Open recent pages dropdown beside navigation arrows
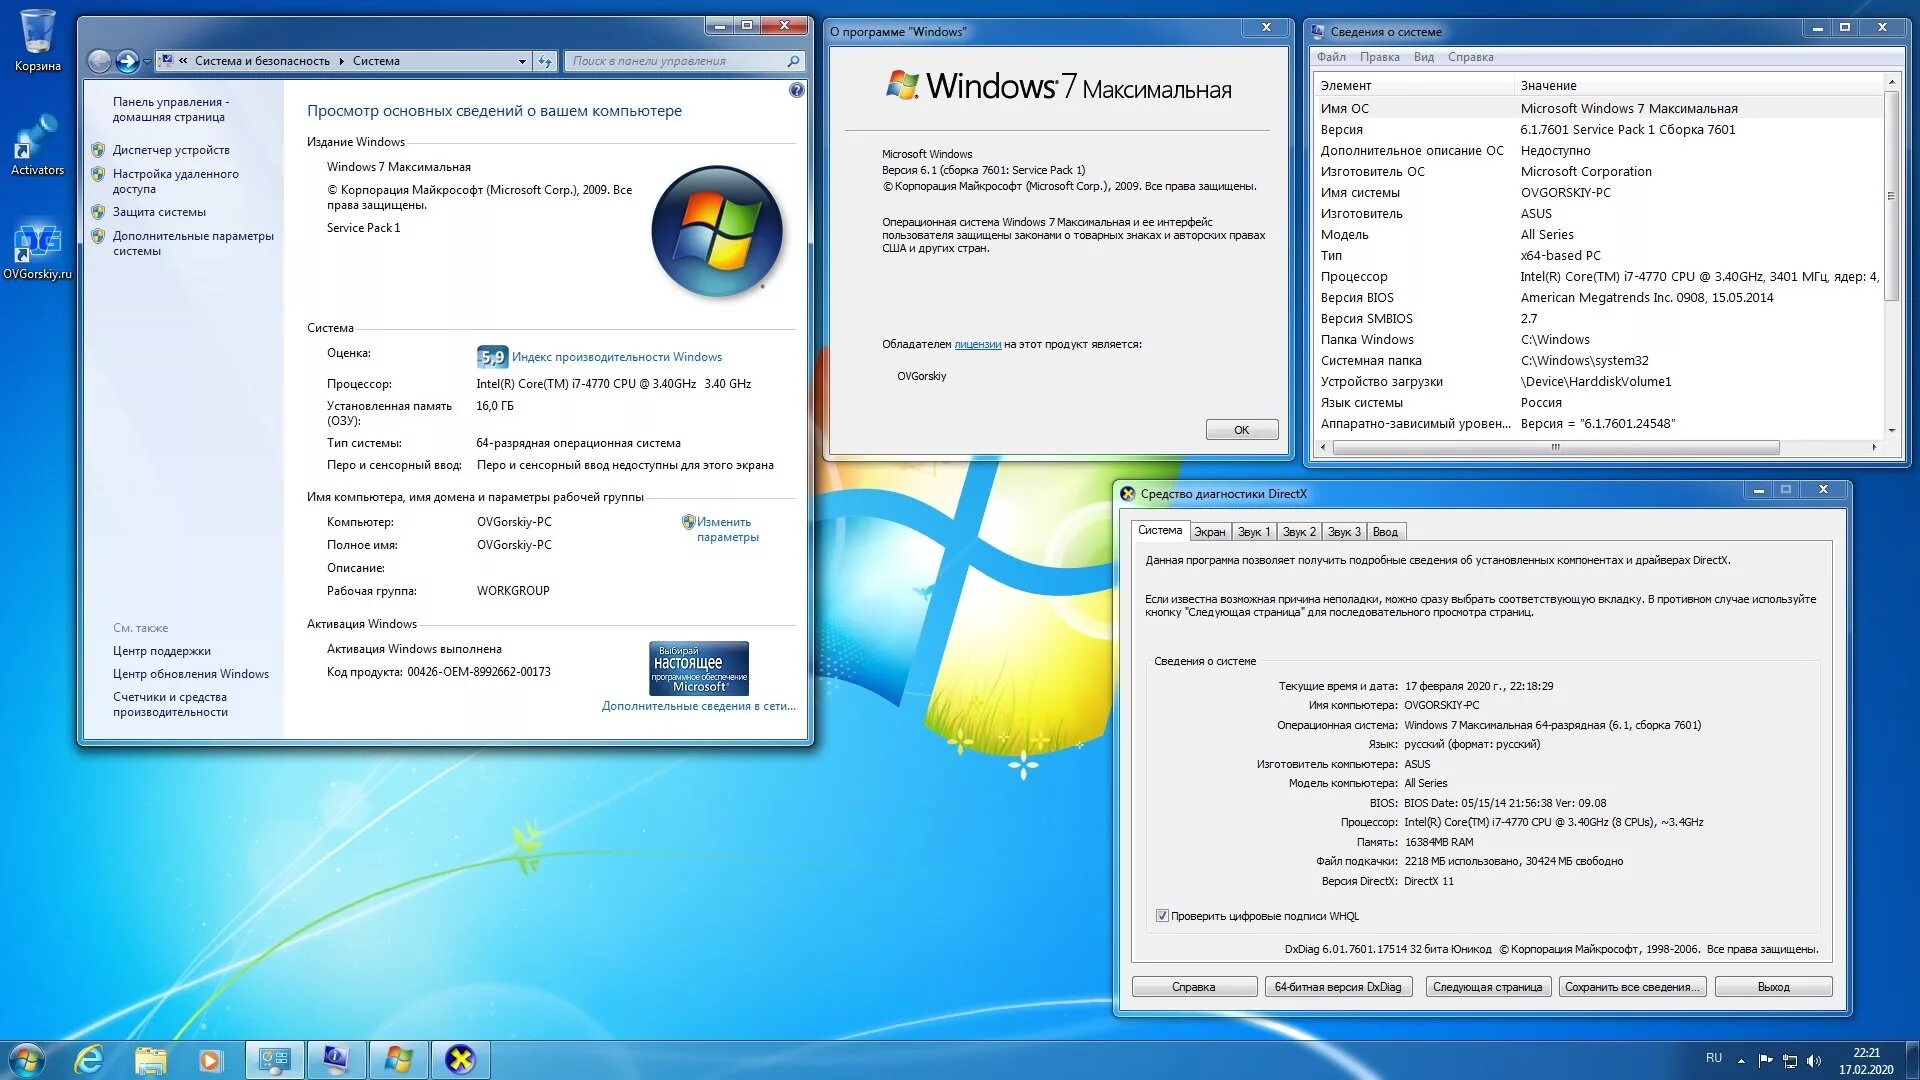Image resolution: width=1920 pixels, height=1080 pixels. 148,61
